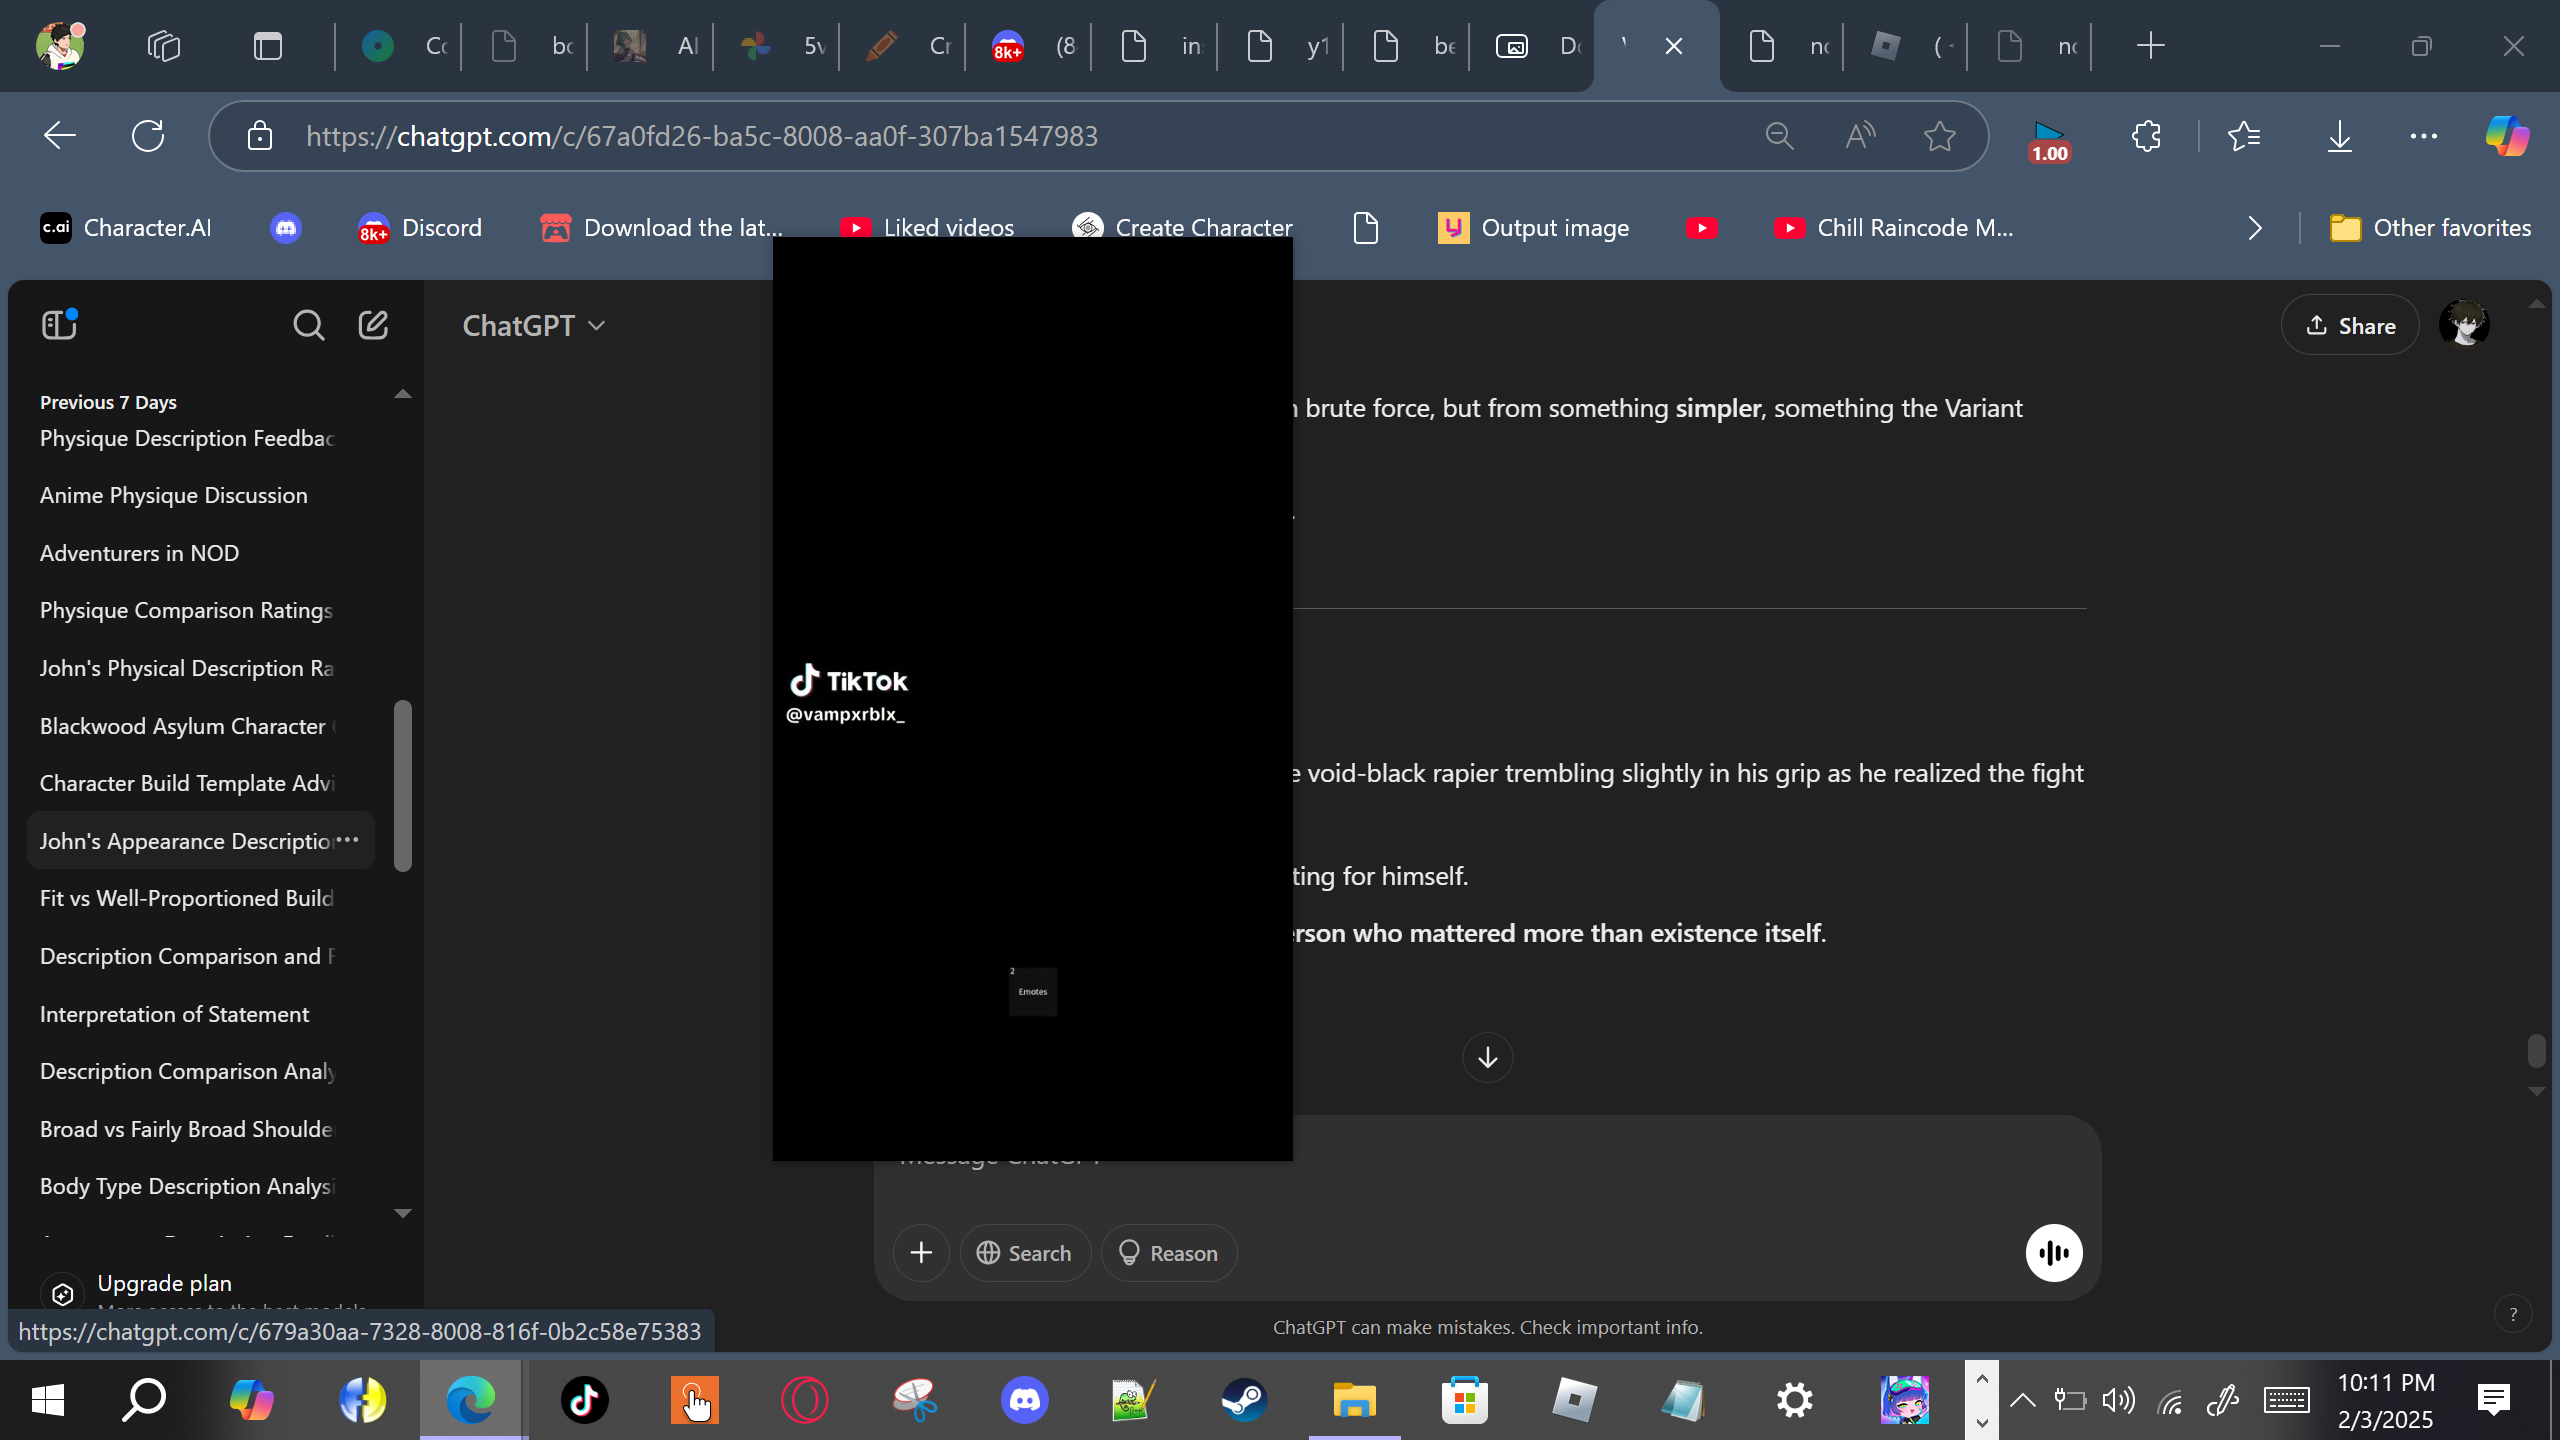Screen dimensions: 2560x1440
Task: Open chat search magnifier in sidebar
Action: (x=308, y=325)
